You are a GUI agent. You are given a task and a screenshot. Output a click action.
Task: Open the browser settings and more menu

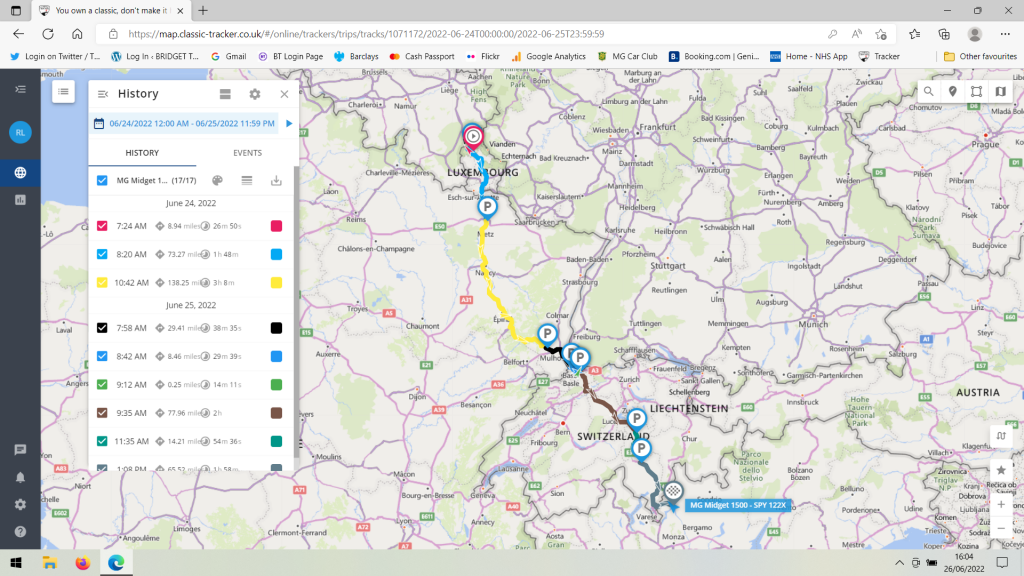pyautogui.click(x=1005, y=34)
